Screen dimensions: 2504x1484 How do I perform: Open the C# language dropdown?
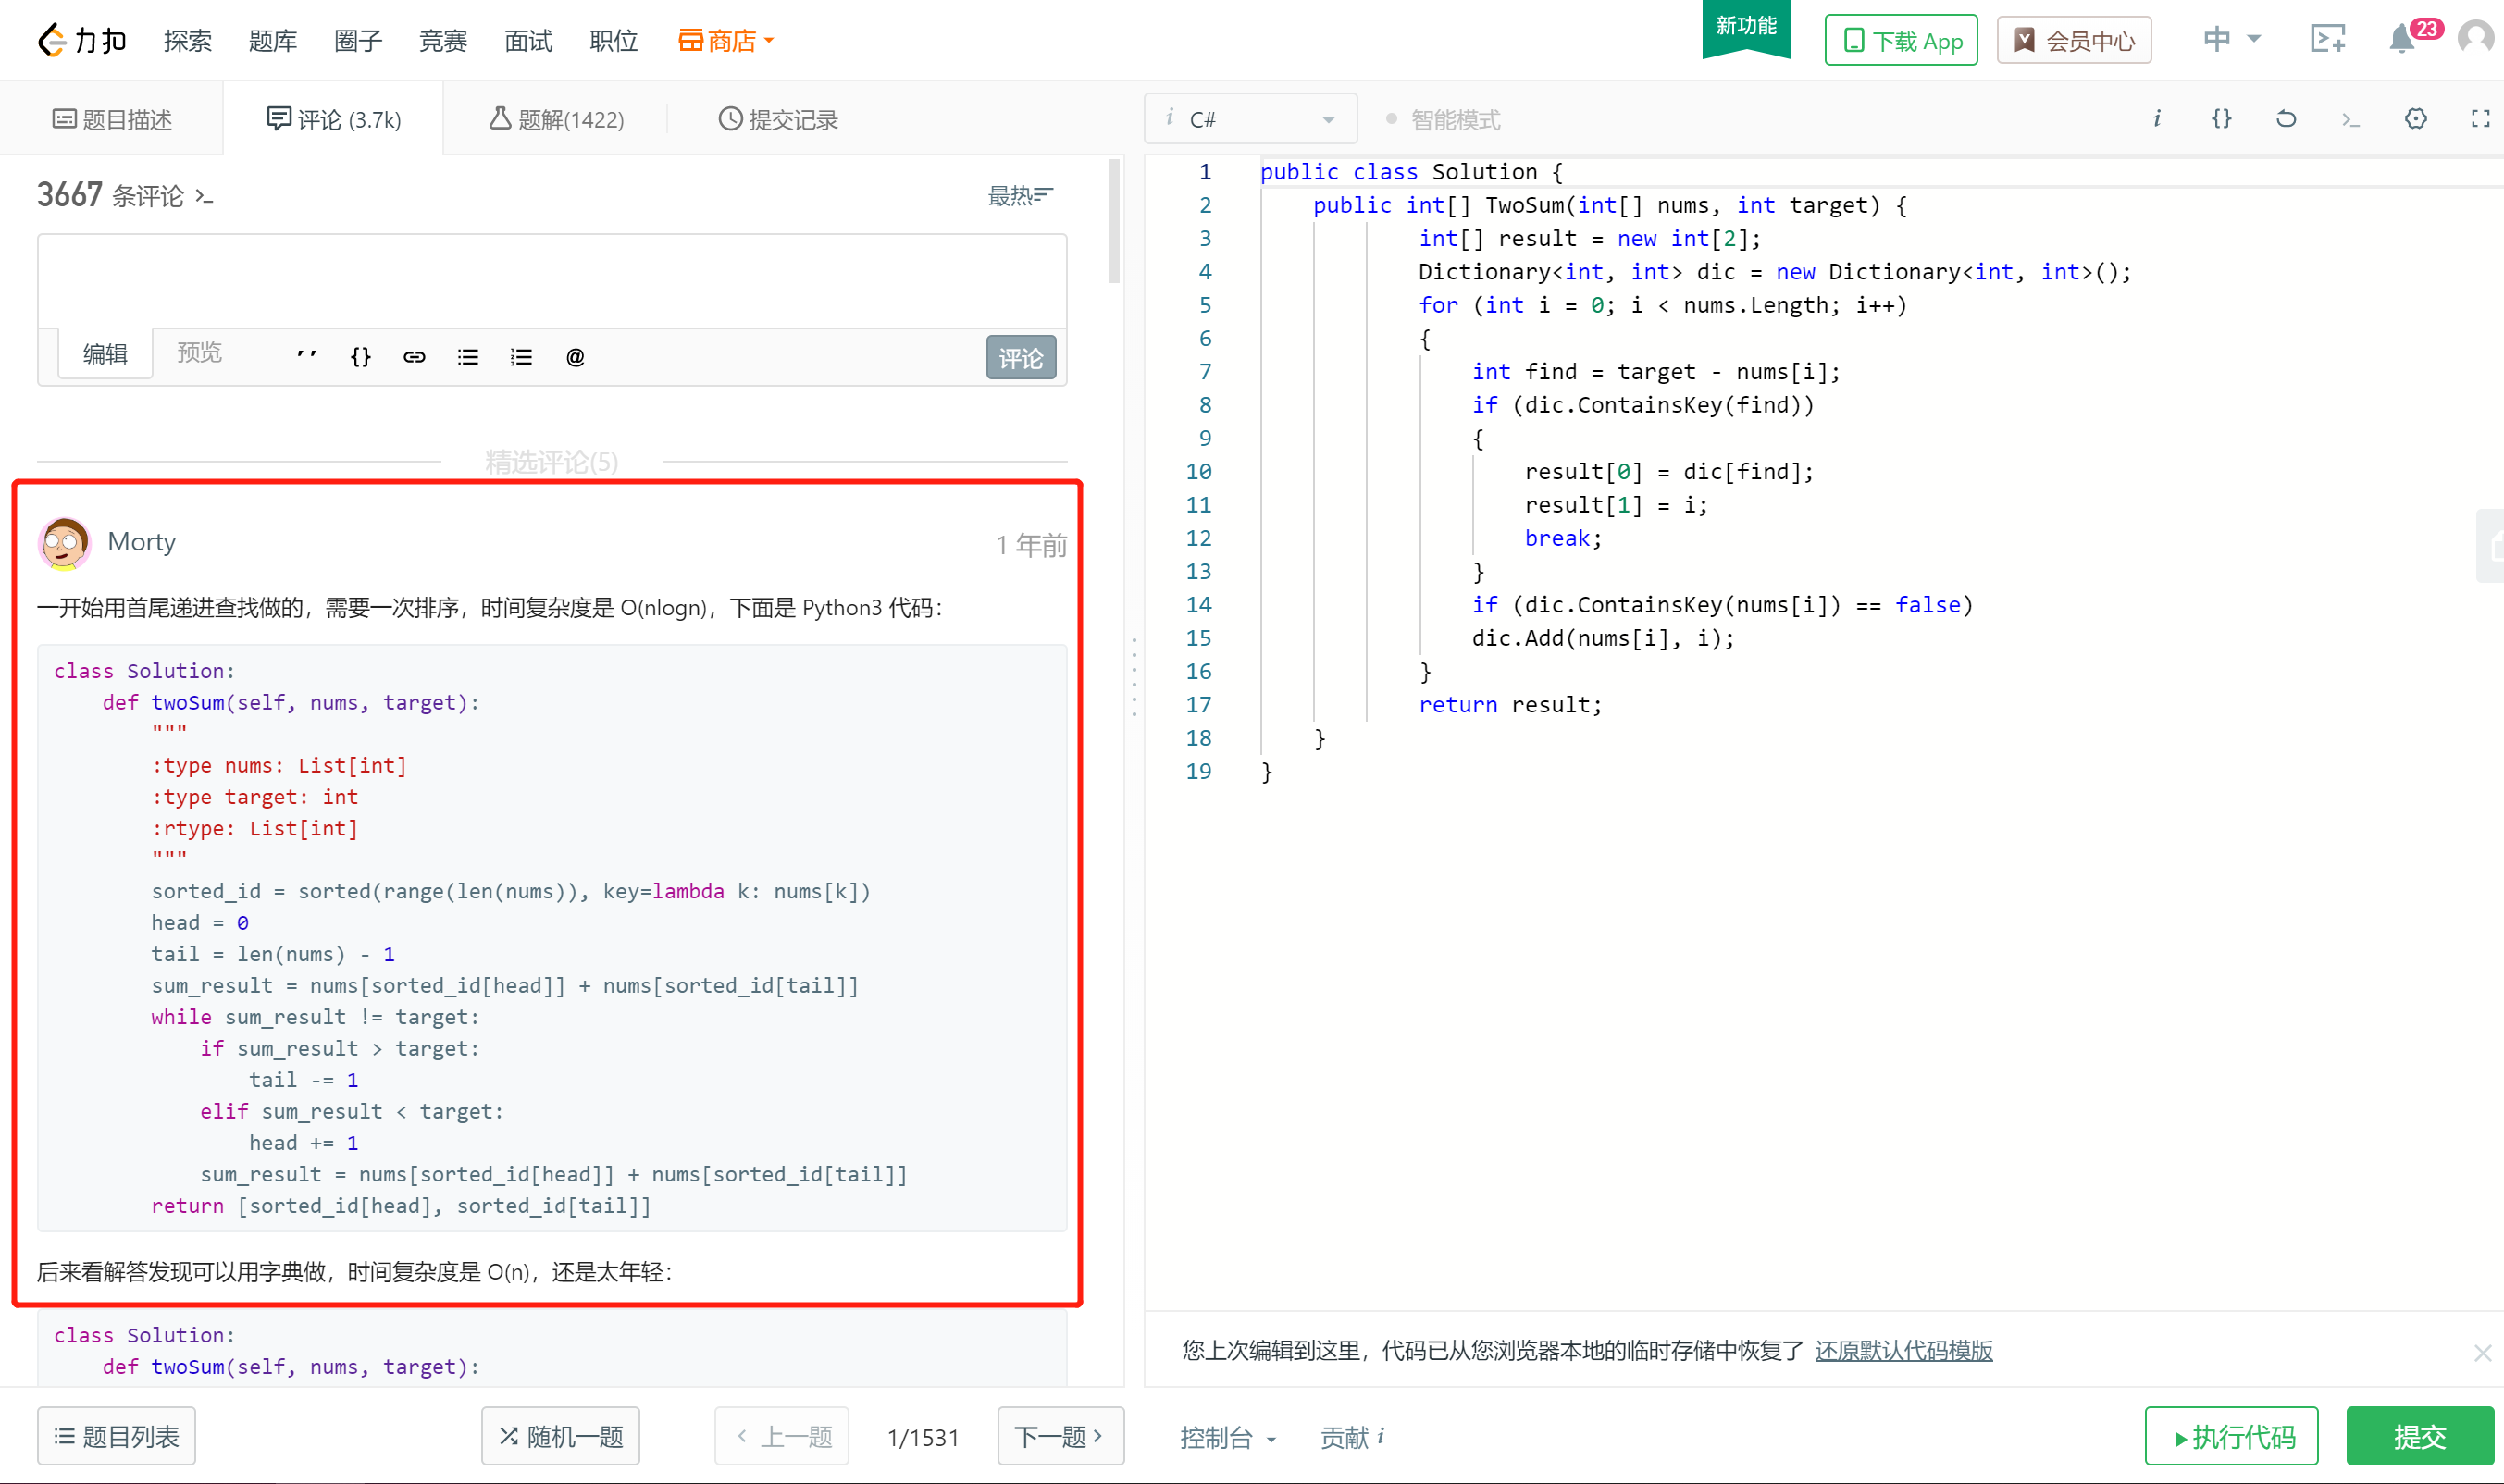(1251, 120)
